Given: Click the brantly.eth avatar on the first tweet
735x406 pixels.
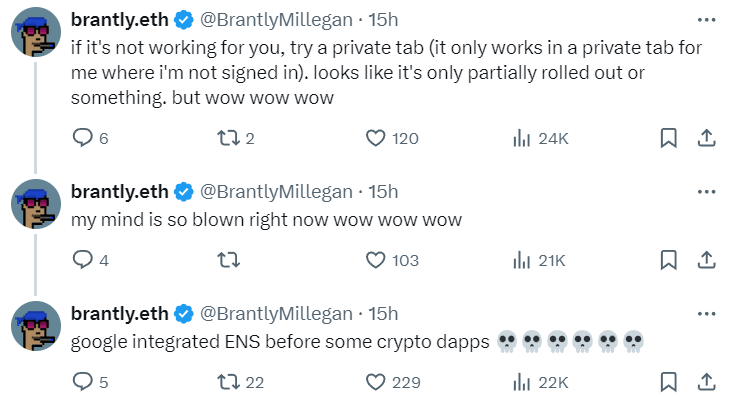Looking at the screenshot, I should point(36,38).
